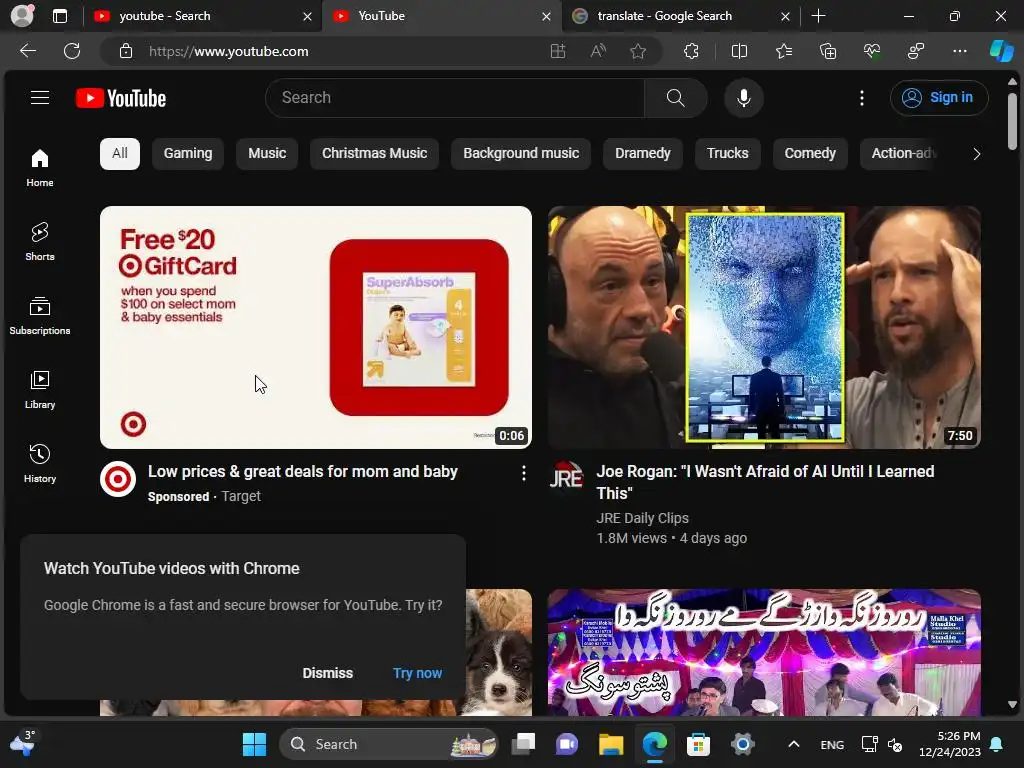This screenshot has height=768, width=1024.
Task: Open the 'Low prices & great deals' title
Action: click(302, 472)
